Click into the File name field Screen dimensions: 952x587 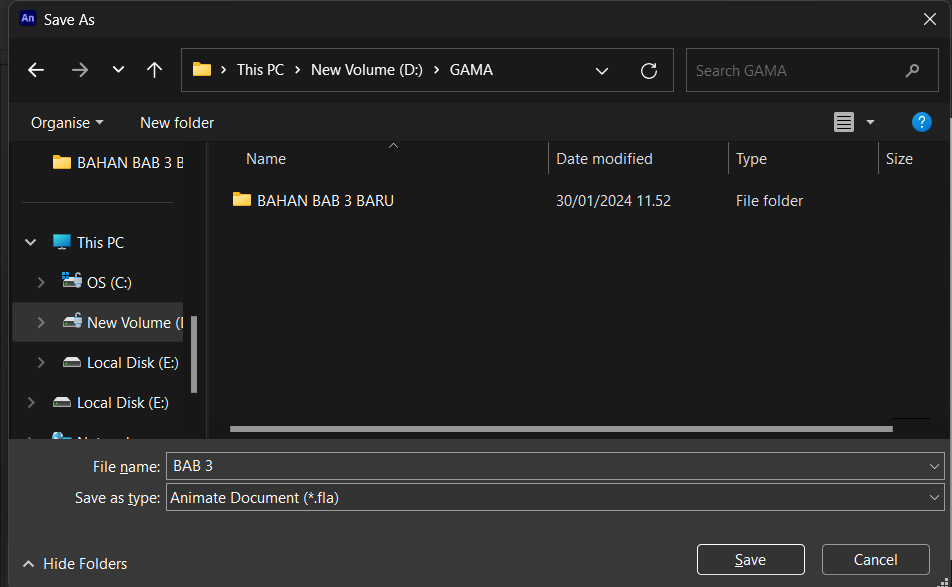(x=555, y=466)
